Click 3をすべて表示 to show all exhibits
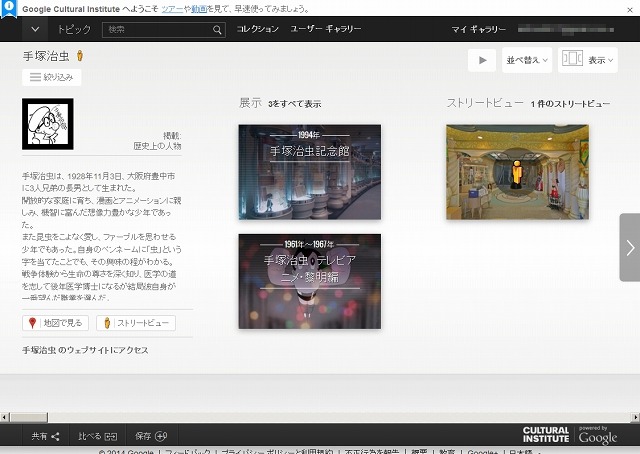This screenshot has width=640, height=454. click(x=295, y=104)
